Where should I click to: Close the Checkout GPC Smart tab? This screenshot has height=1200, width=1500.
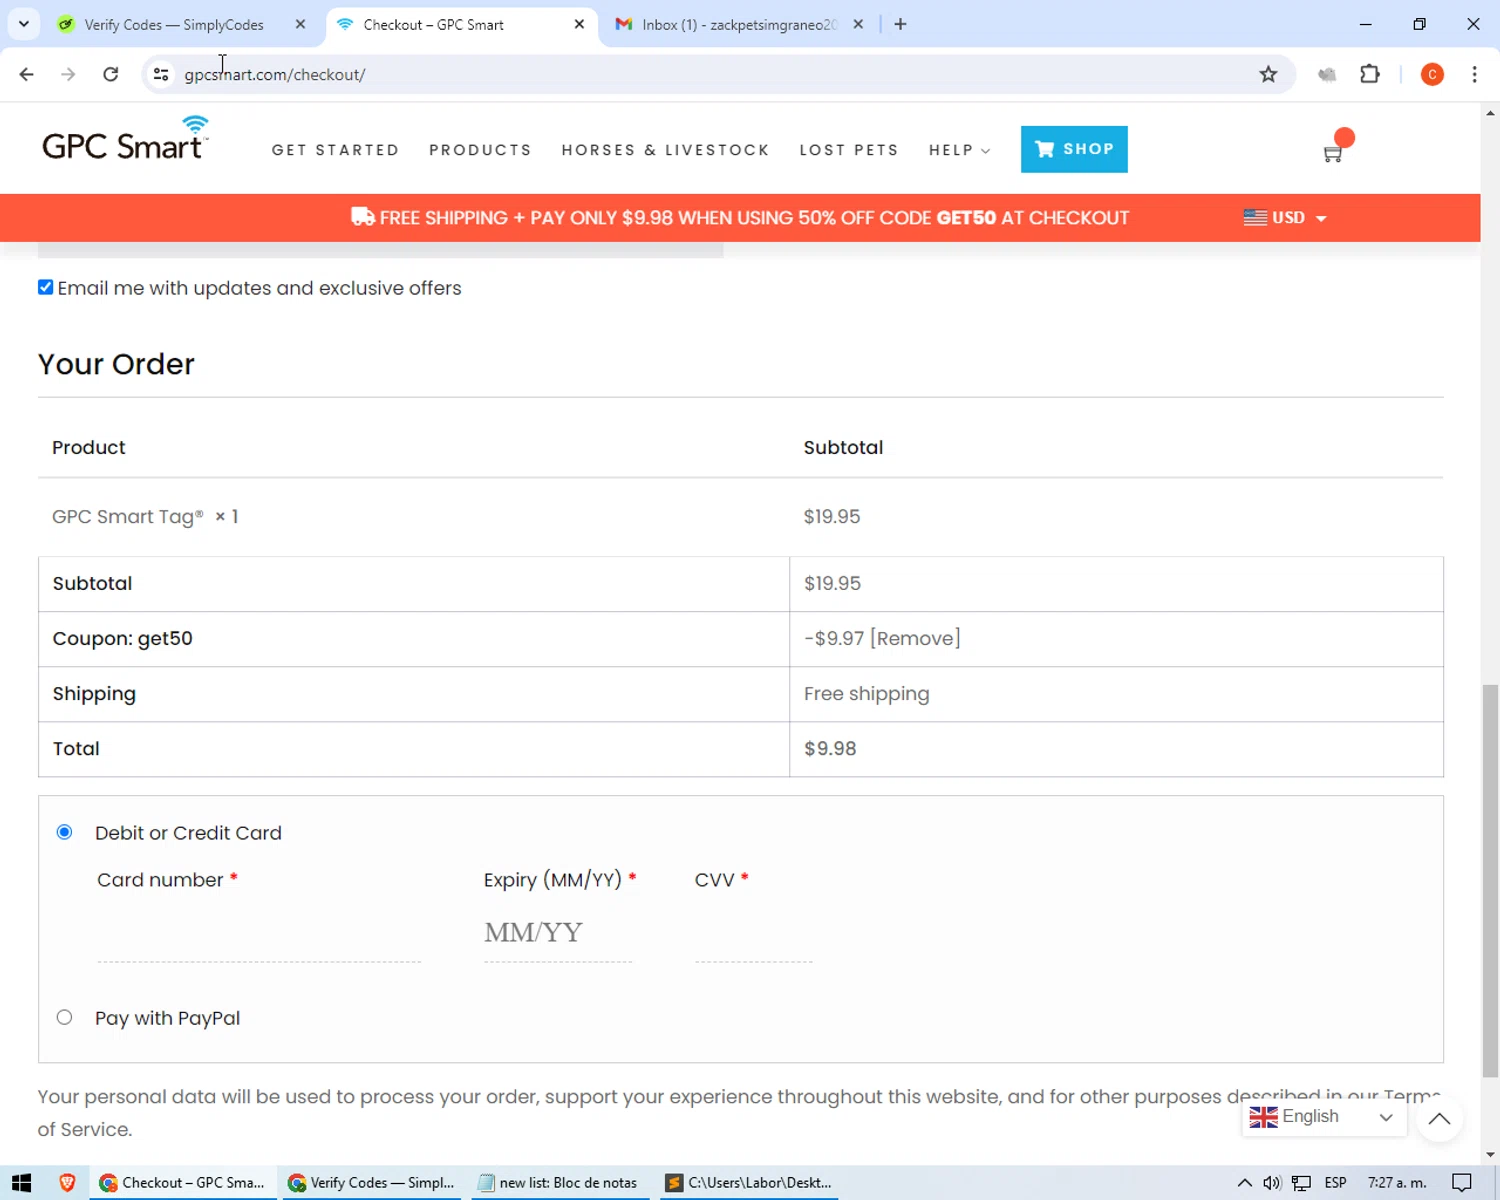point(579,24)
